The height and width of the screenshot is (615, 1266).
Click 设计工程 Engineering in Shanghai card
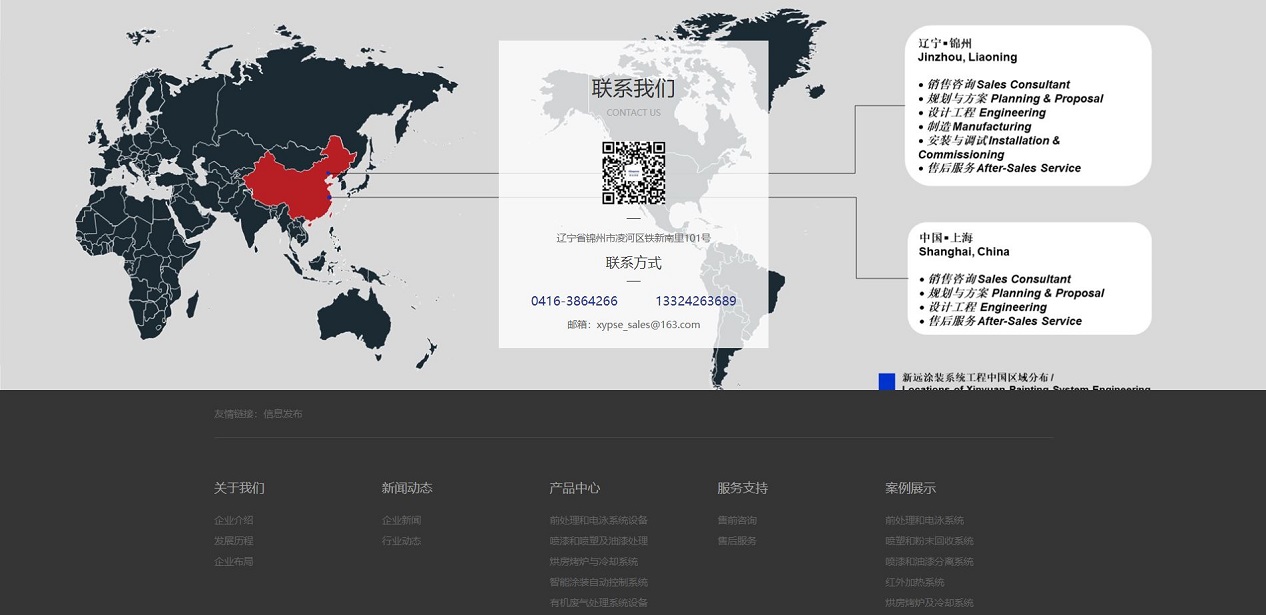point(986,307)
